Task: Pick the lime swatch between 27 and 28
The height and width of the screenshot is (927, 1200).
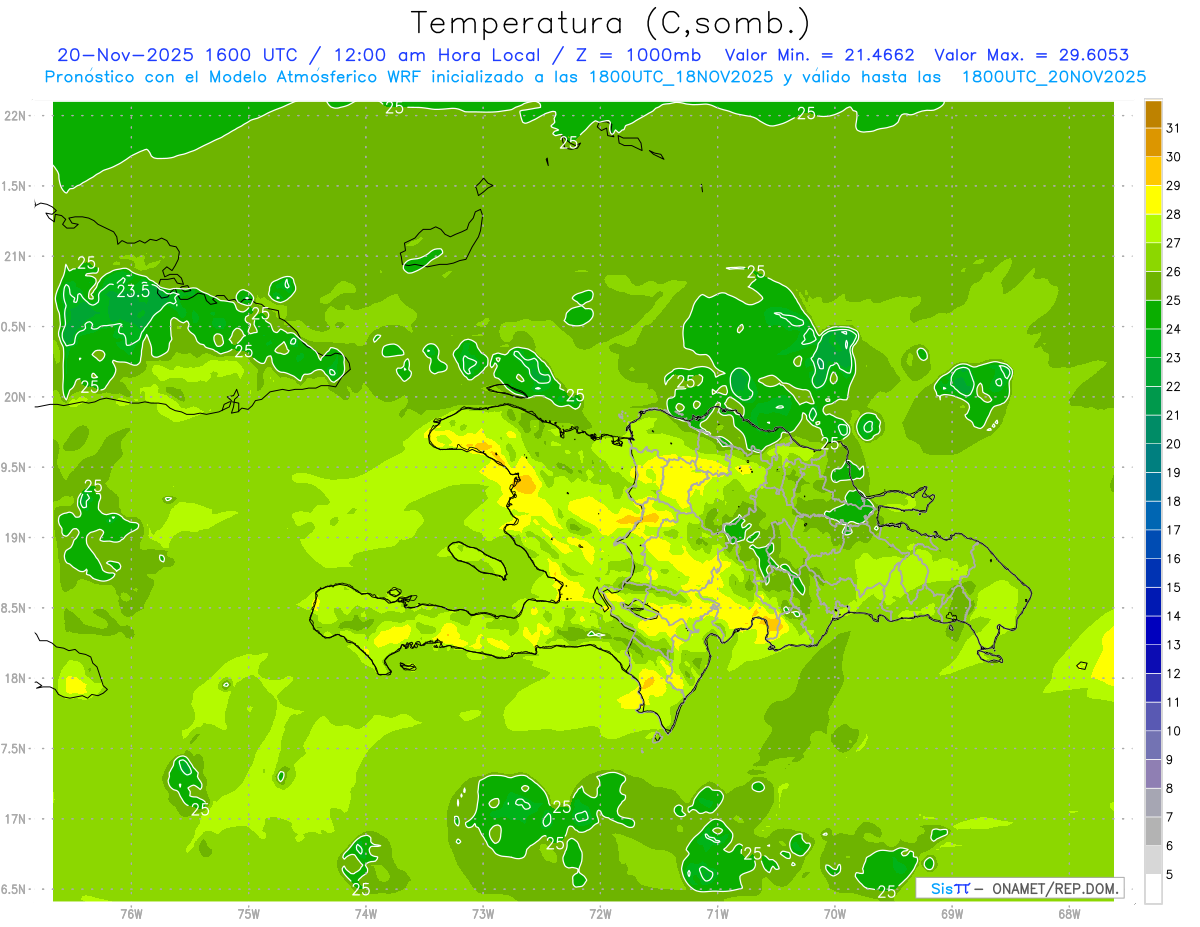Action: (1153, 228)
